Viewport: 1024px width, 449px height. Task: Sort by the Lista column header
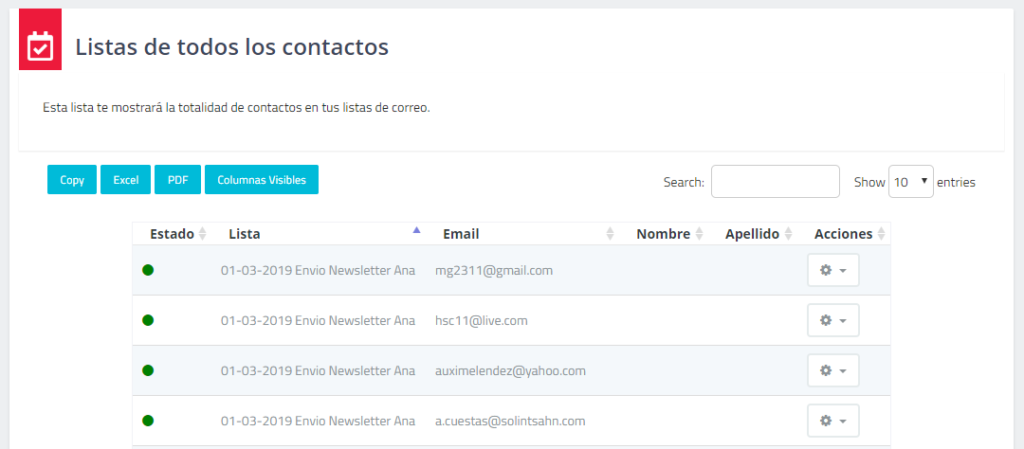(245, 234)
